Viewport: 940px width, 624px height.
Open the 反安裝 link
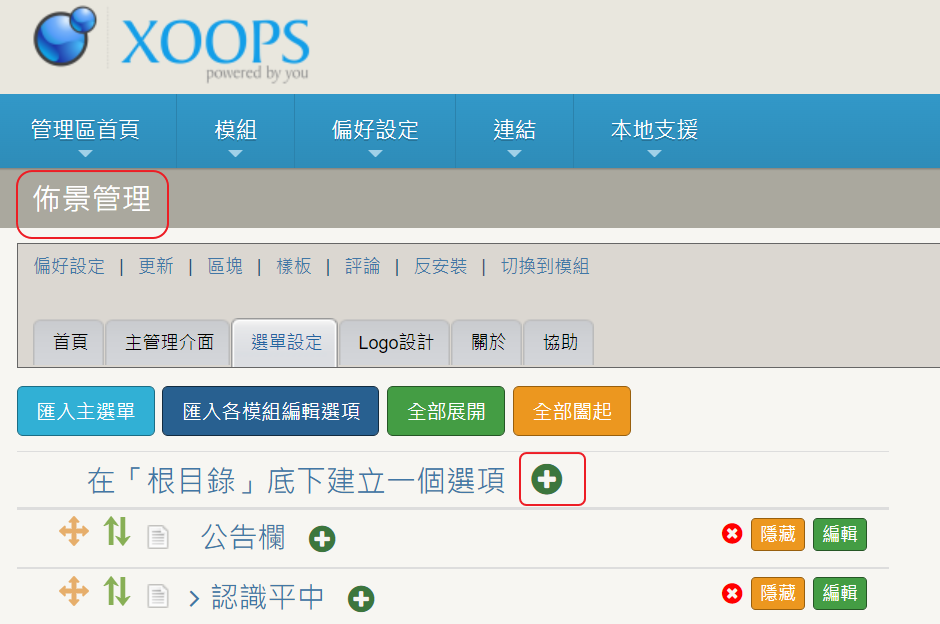(440, 266)
